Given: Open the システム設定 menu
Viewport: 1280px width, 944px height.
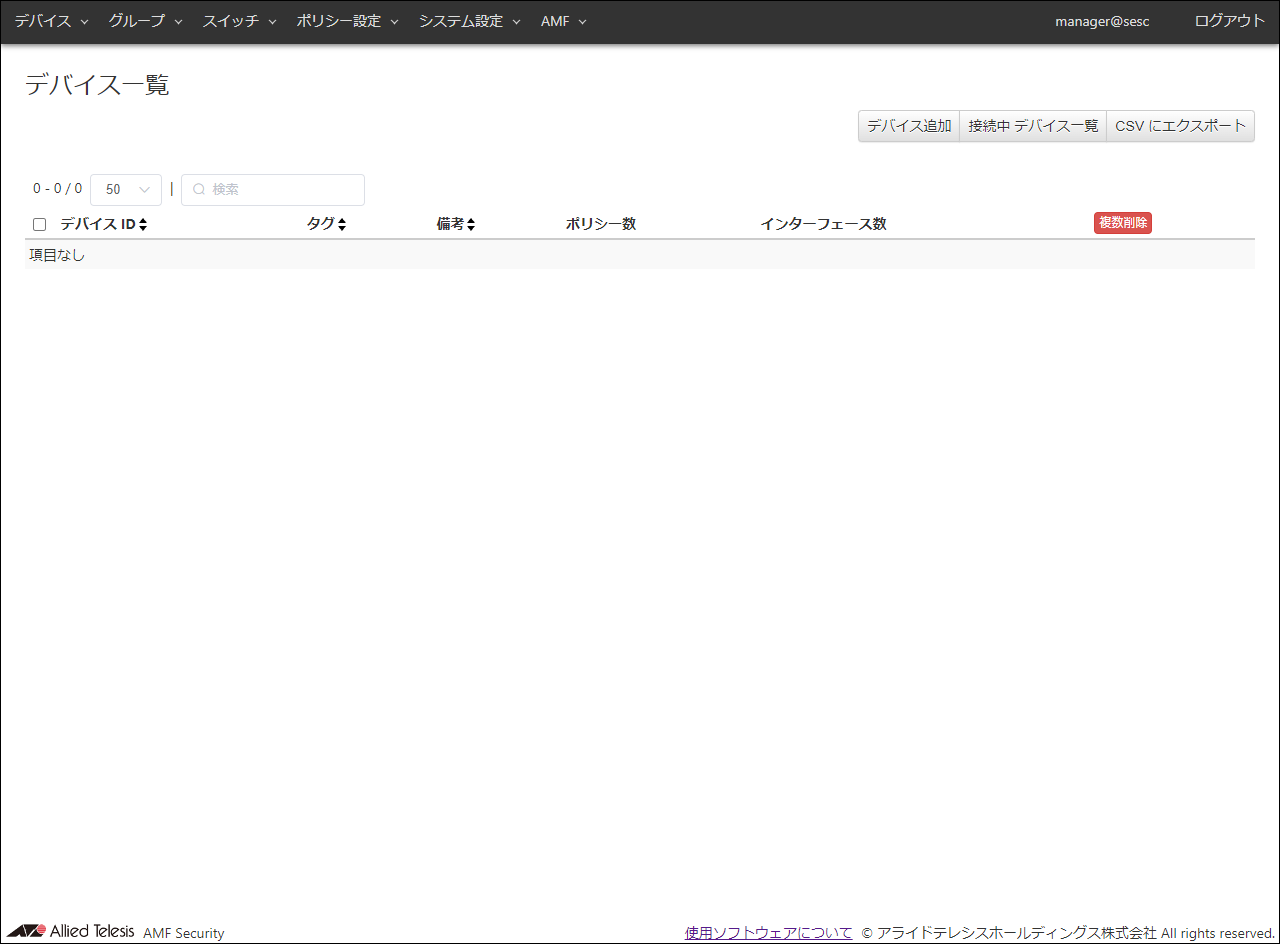Looking at the screenshot, I should click(469, 21).
